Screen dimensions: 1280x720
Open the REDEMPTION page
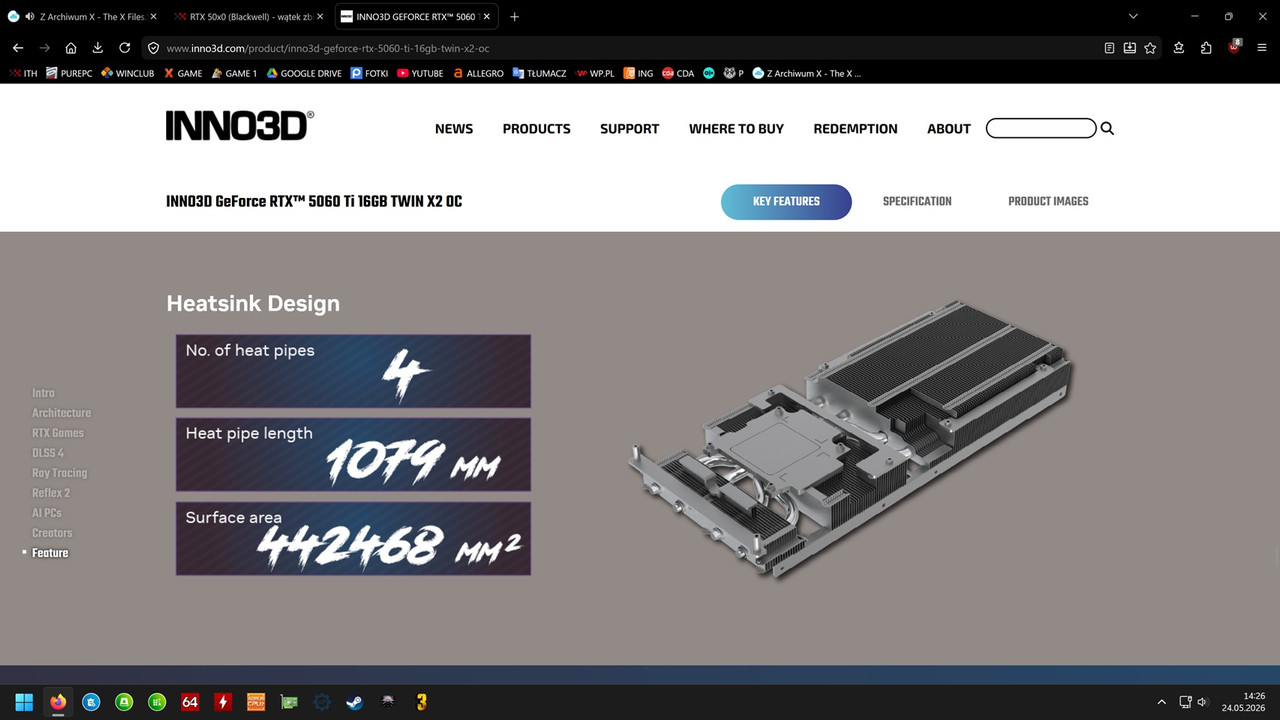coord(856,128)
